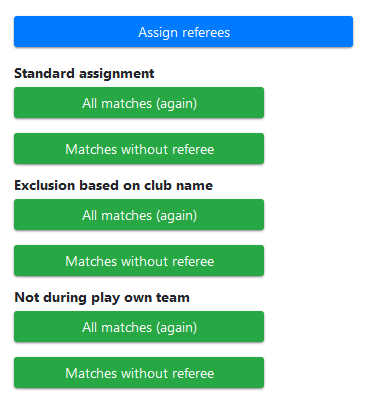Click the green button directly above Not during play heading
This screenshot has width=366, height=410.
tap(139, 261)
